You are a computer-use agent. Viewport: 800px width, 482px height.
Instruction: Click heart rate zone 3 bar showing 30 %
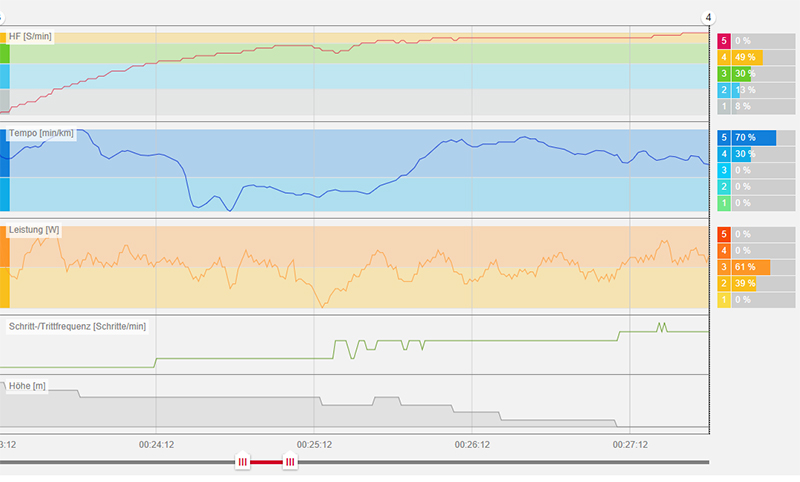coord(746,73)
